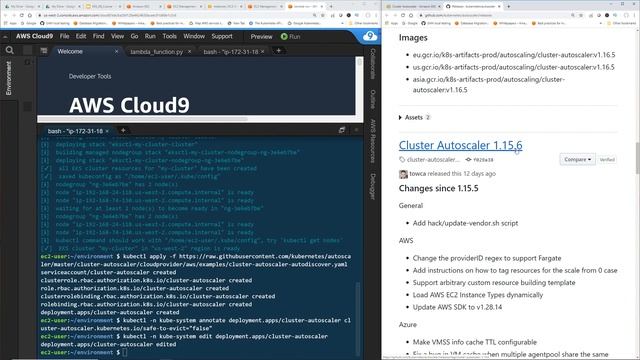Close the lower bash terminal tab
Viewport: 640px width, 360px height.
tap(107, 131)
